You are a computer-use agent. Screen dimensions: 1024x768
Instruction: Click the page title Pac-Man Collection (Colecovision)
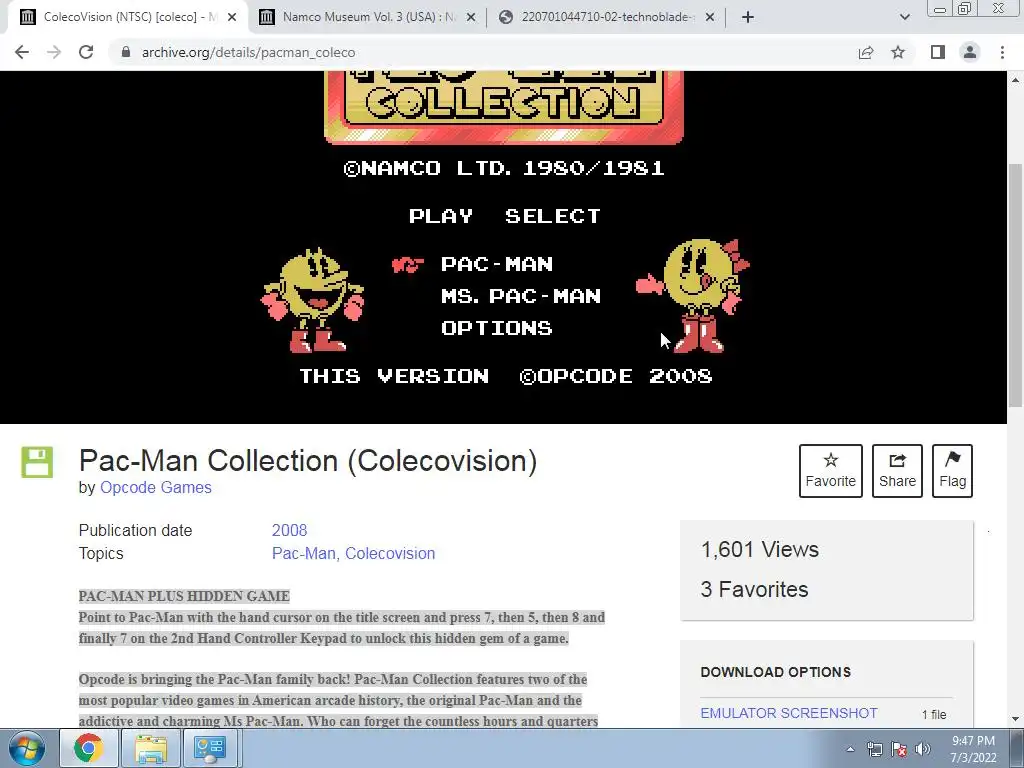click(308, 461)
